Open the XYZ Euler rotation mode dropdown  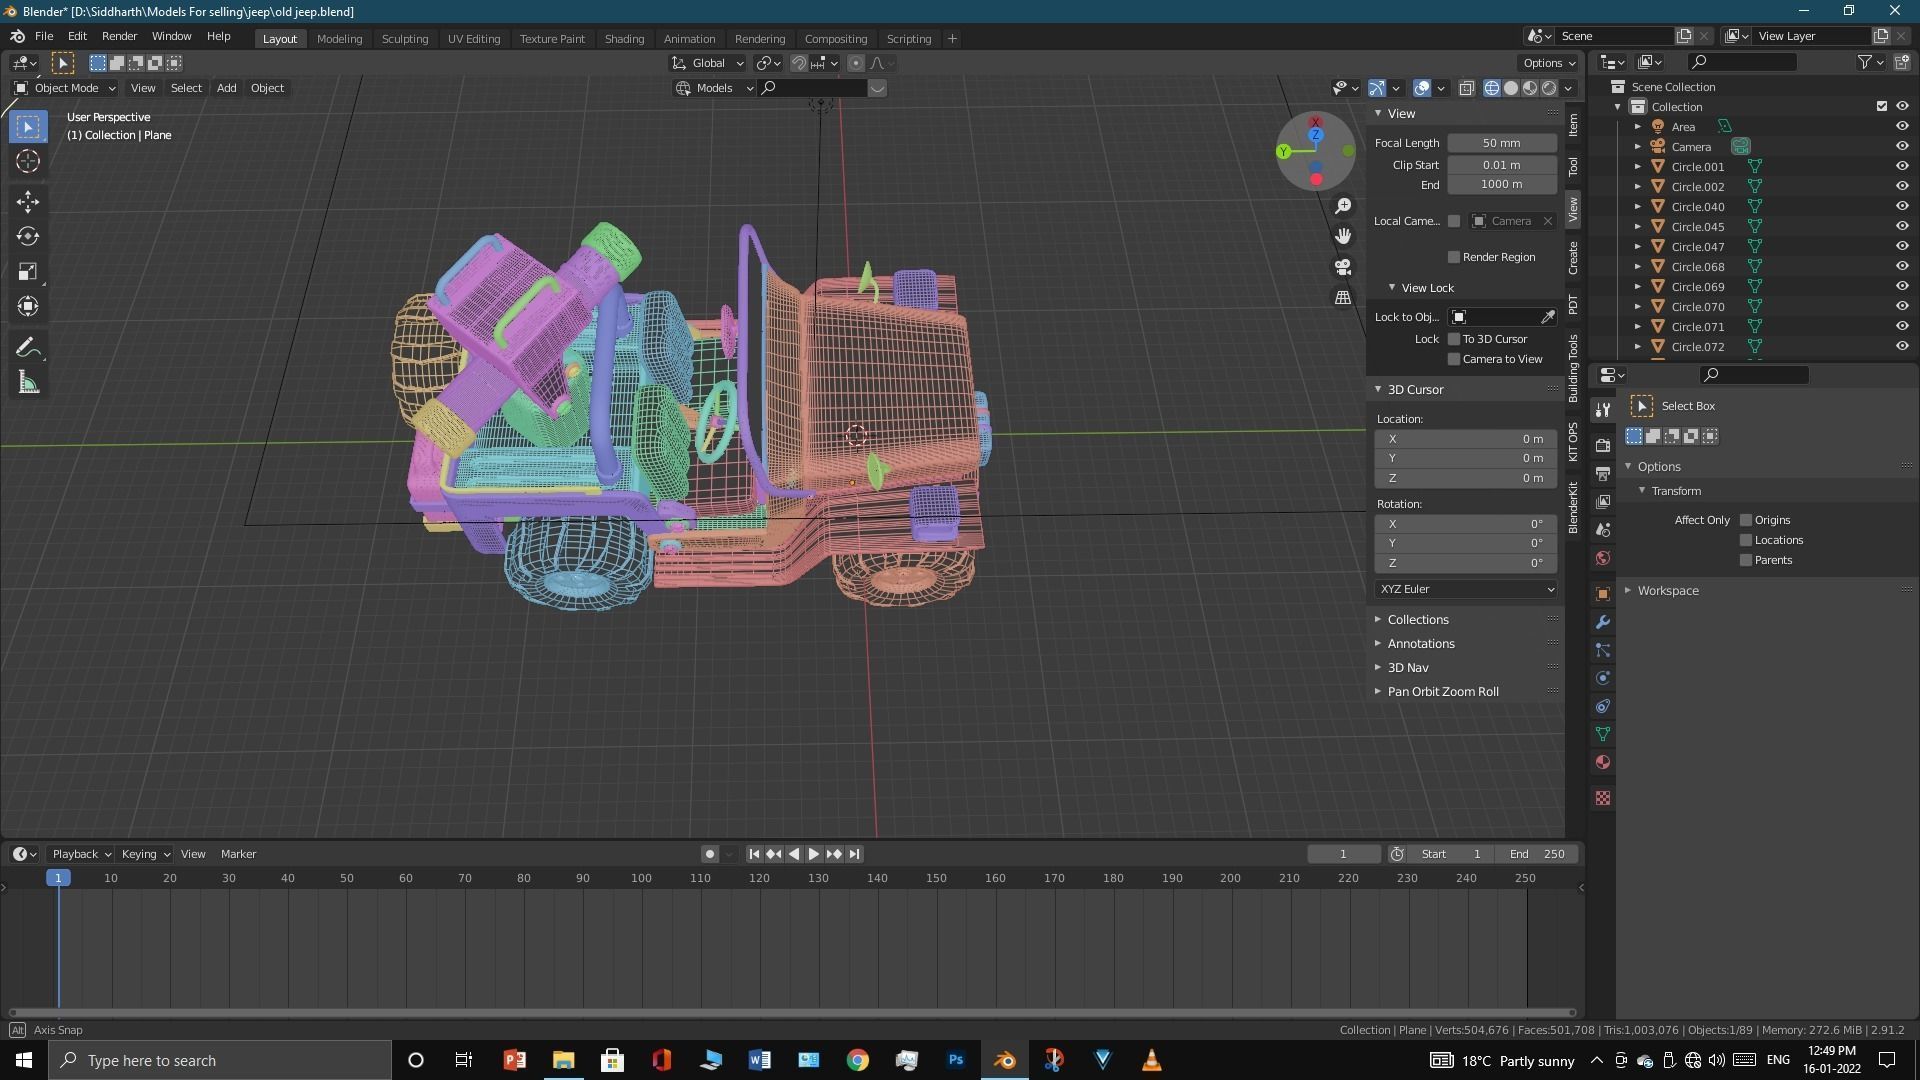coord(1466,589)
